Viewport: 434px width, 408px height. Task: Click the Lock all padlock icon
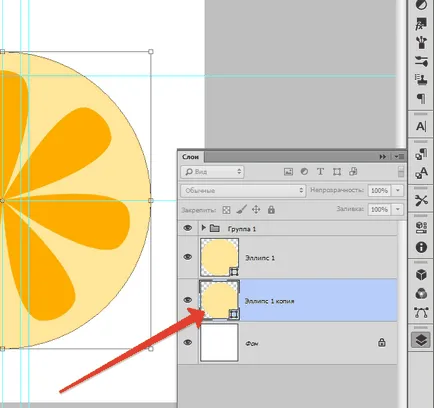(271, 209)
